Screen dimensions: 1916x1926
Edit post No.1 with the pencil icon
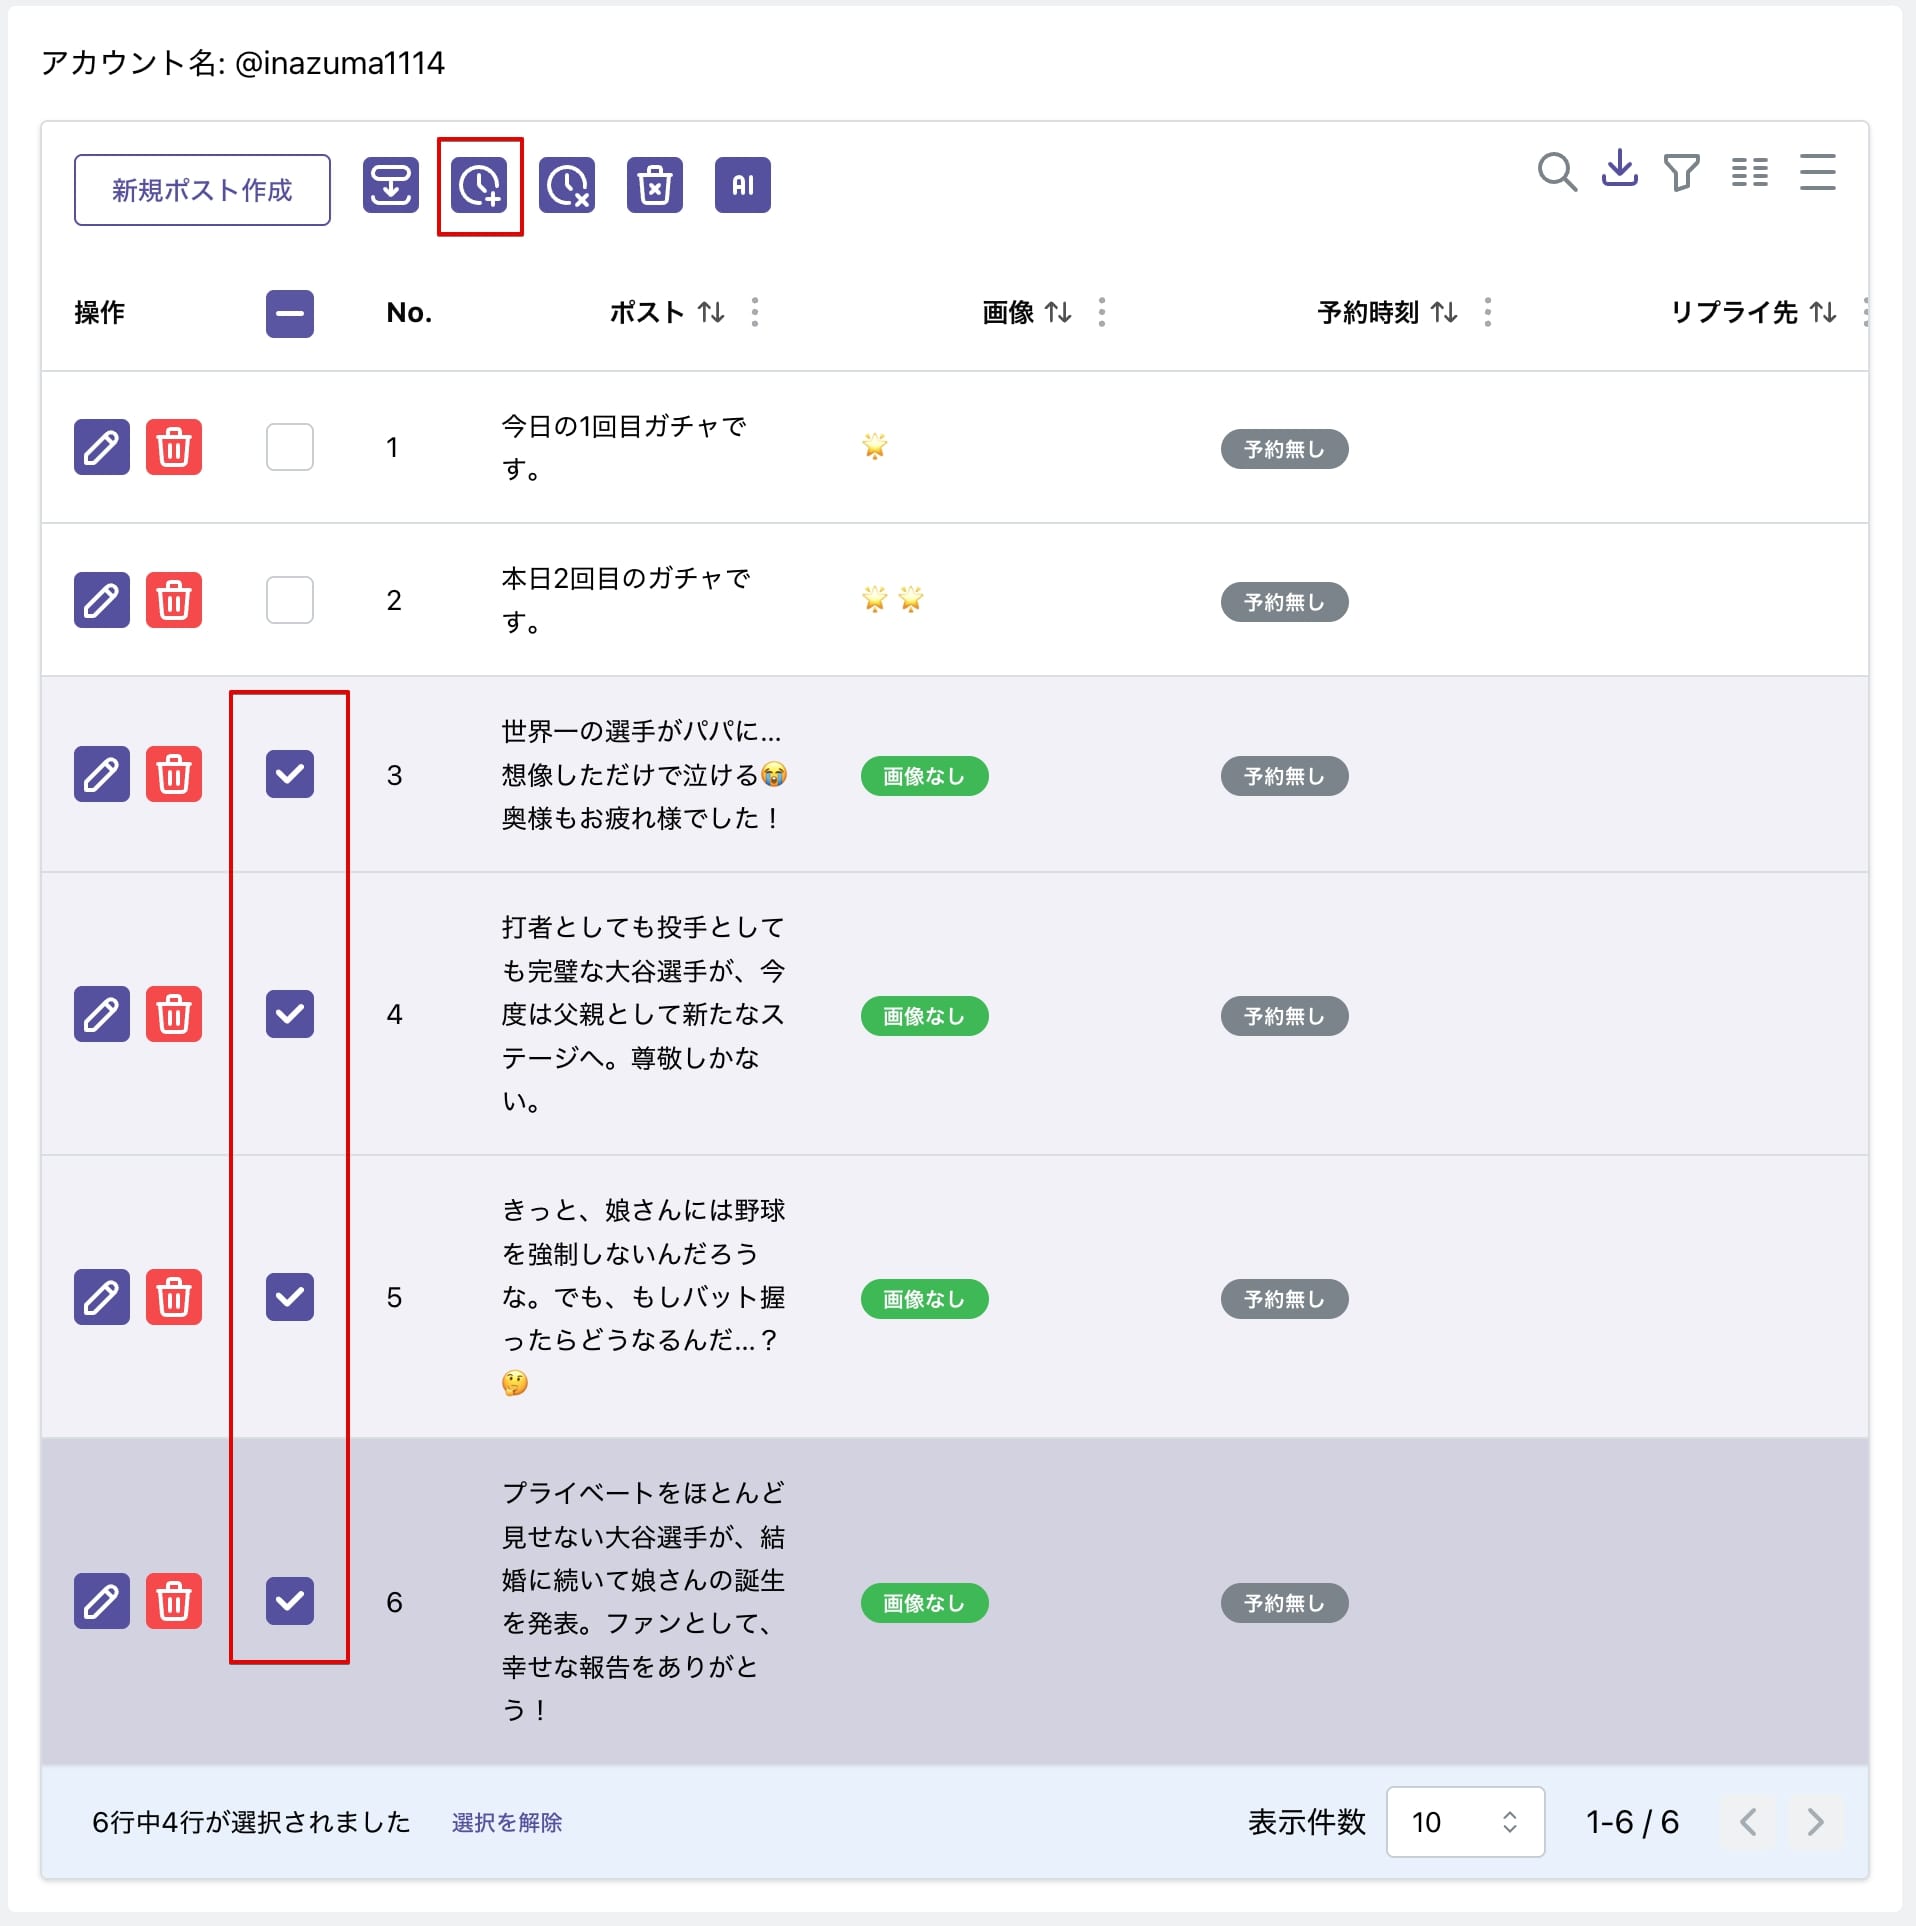pos(101,448)
